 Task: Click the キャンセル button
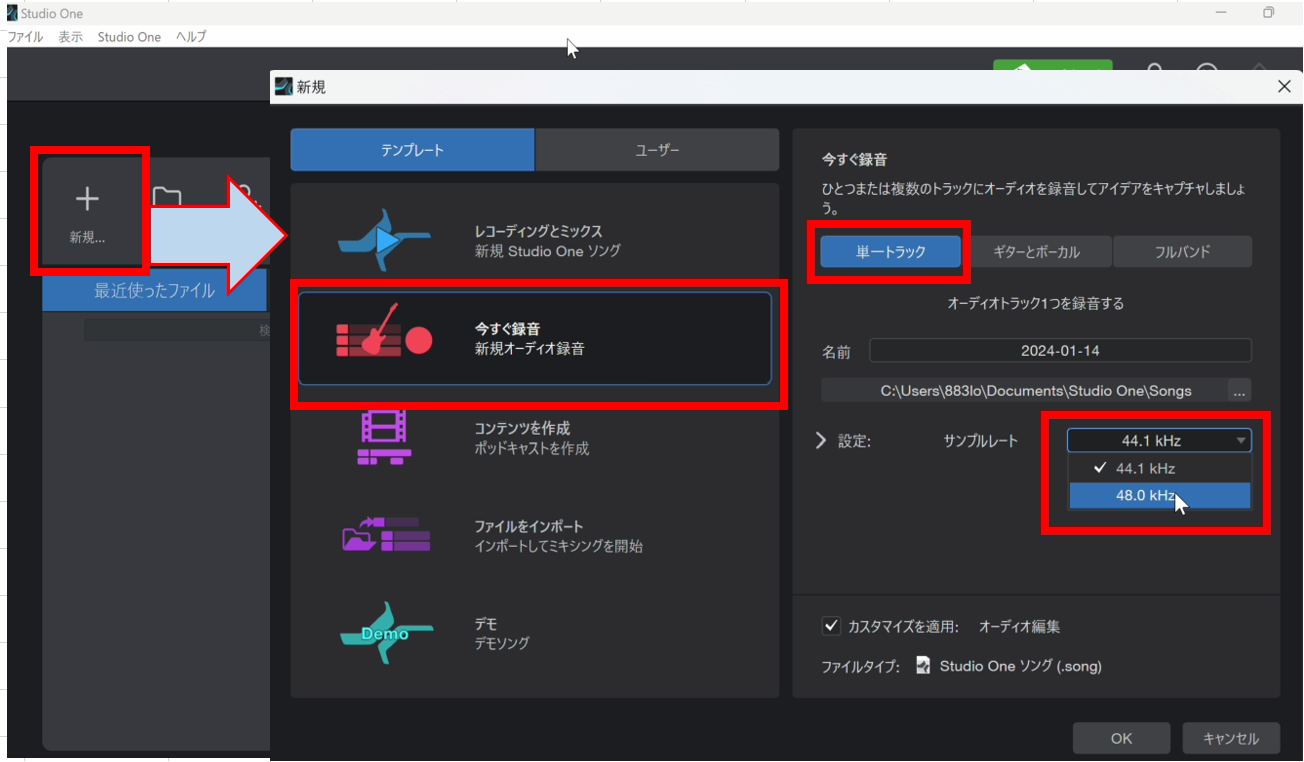(x=1231, y=738)
